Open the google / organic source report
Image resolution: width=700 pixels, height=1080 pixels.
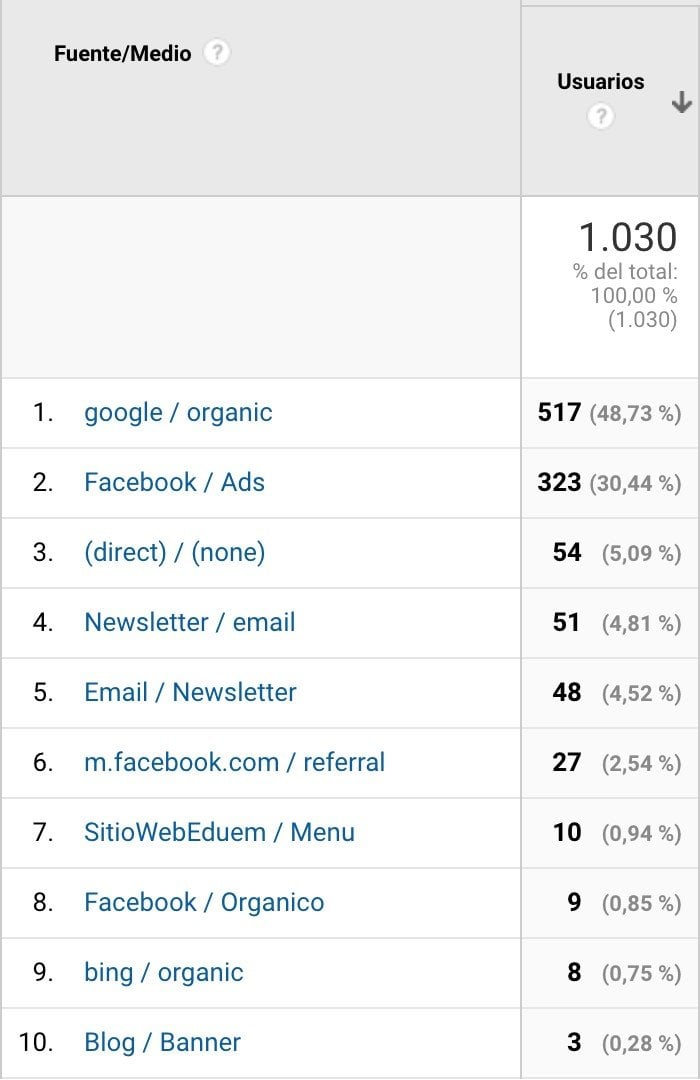point(178,412)
